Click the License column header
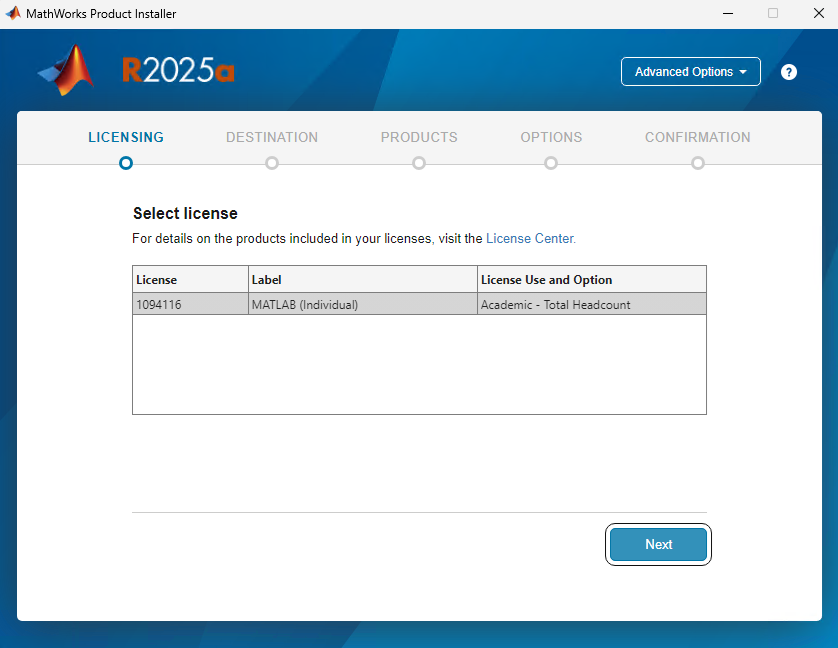 [190, 279]
